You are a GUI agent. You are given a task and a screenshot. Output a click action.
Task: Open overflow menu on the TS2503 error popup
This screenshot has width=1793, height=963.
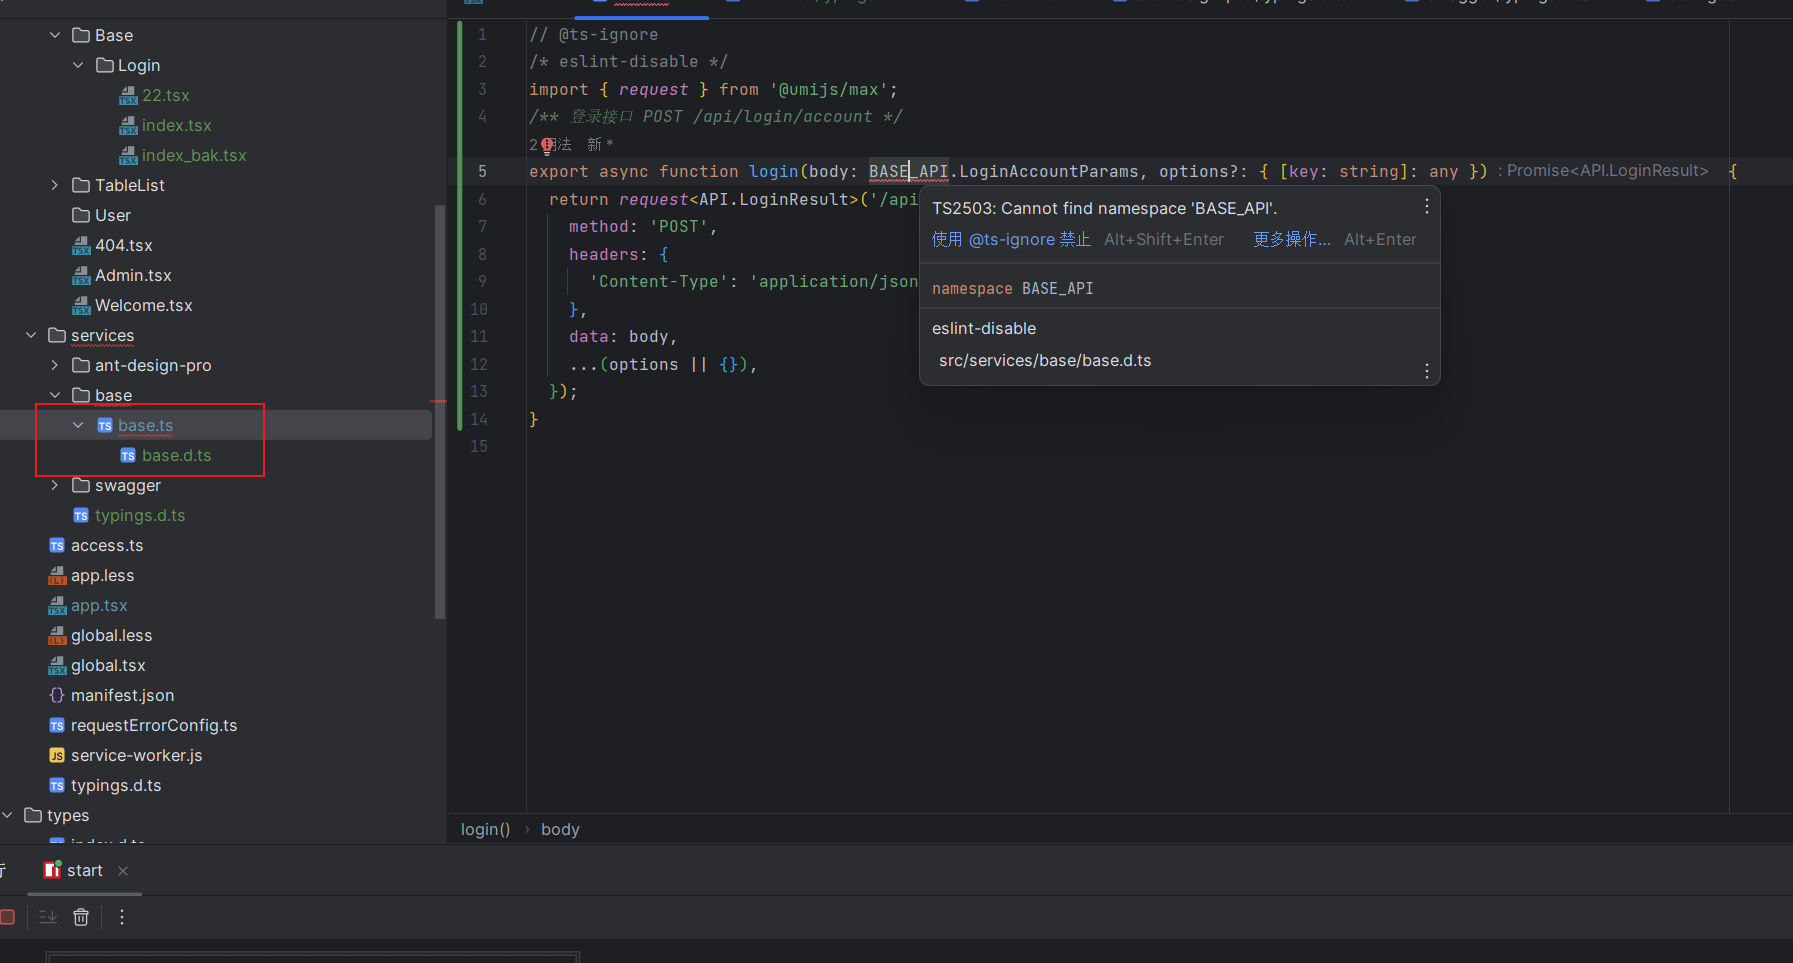point(1427,206)
